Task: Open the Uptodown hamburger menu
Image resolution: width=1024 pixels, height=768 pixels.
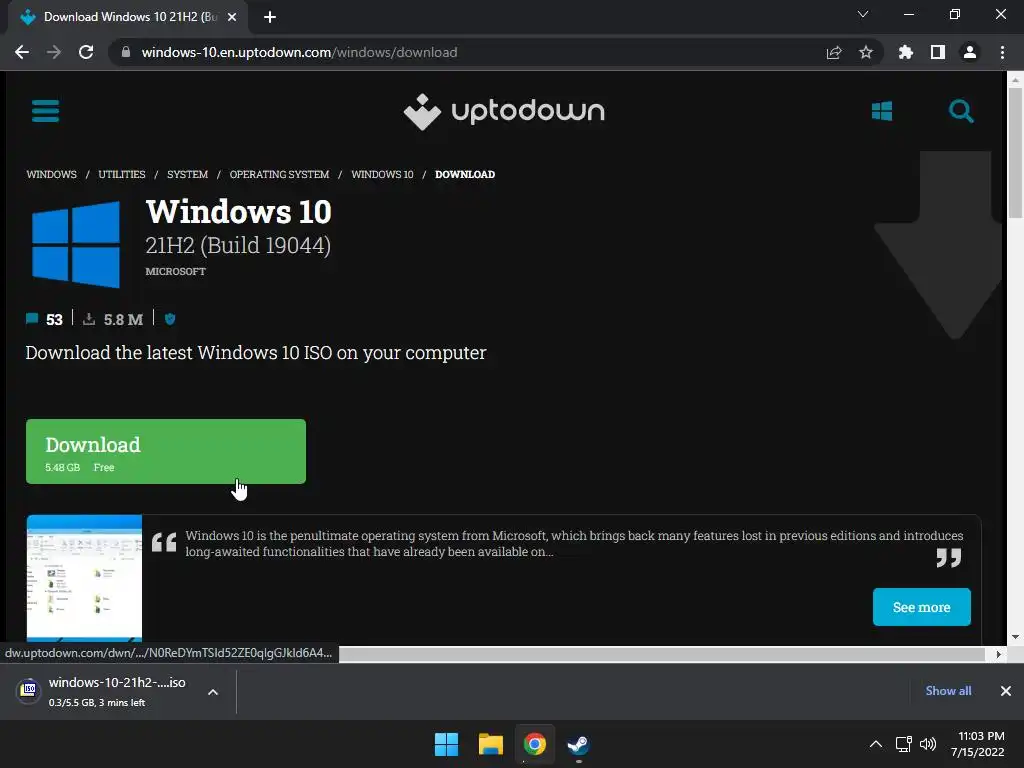Action: pos(45,111)
